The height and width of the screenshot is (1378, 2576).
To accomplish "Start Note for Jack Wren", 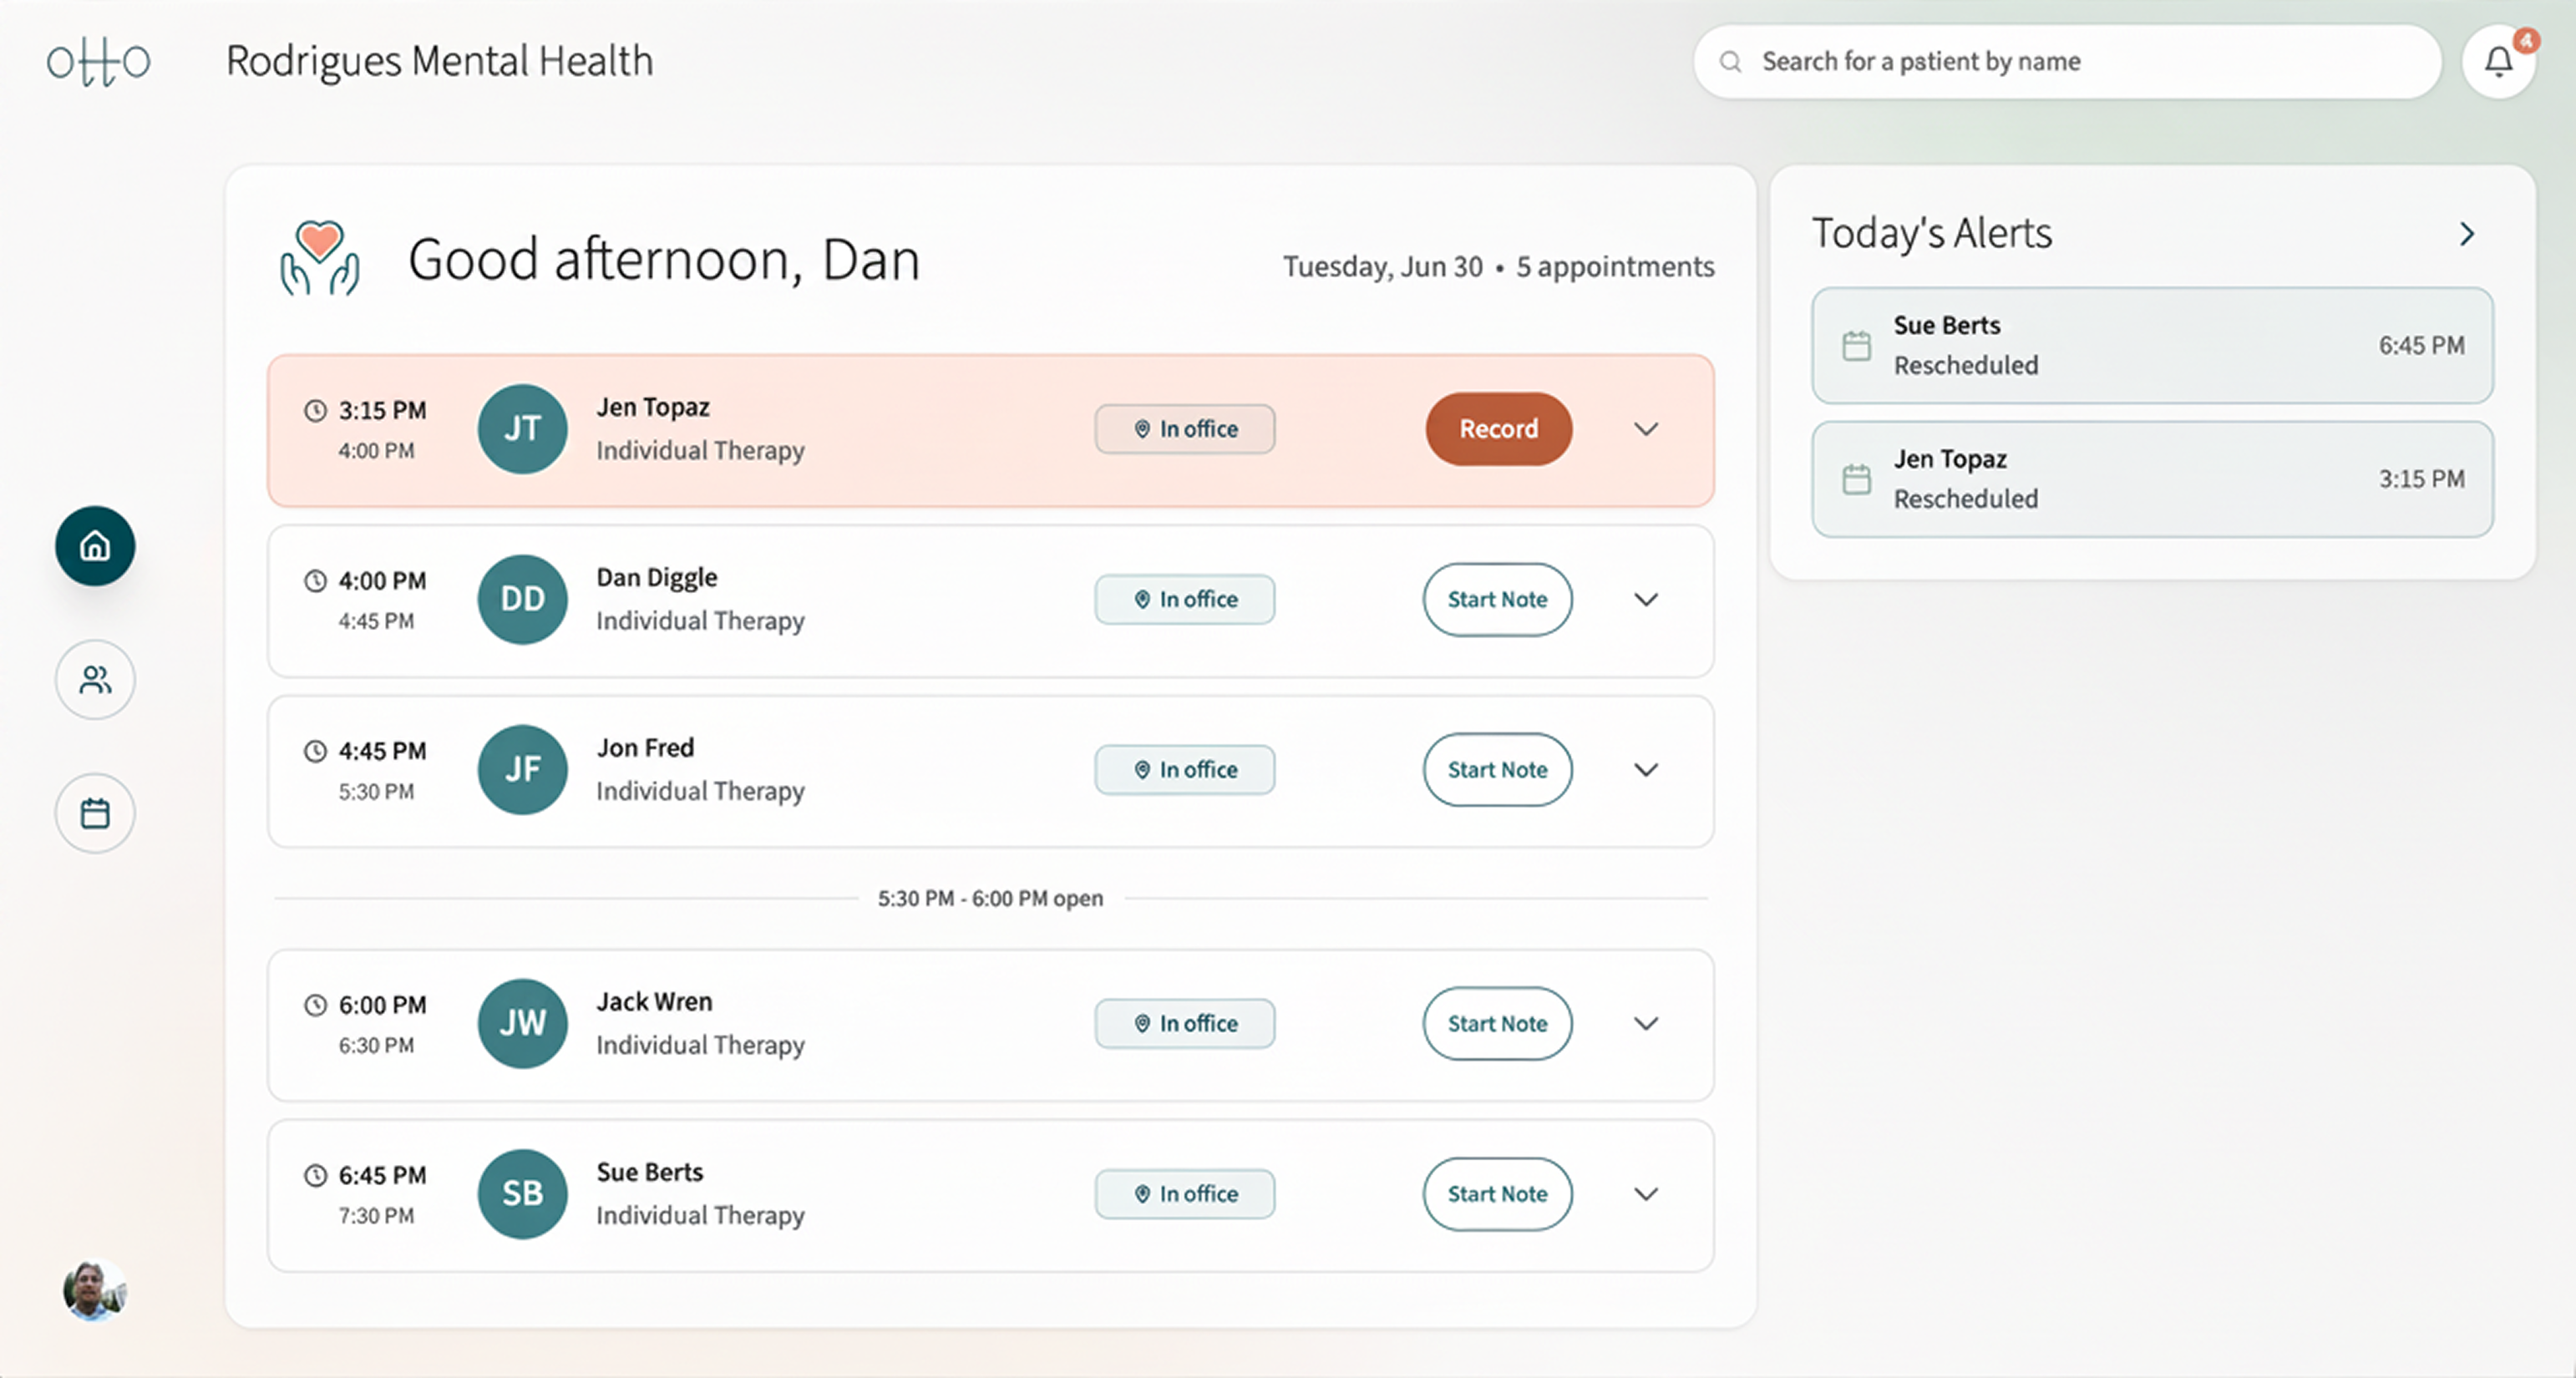I will pos(1497,1023).
